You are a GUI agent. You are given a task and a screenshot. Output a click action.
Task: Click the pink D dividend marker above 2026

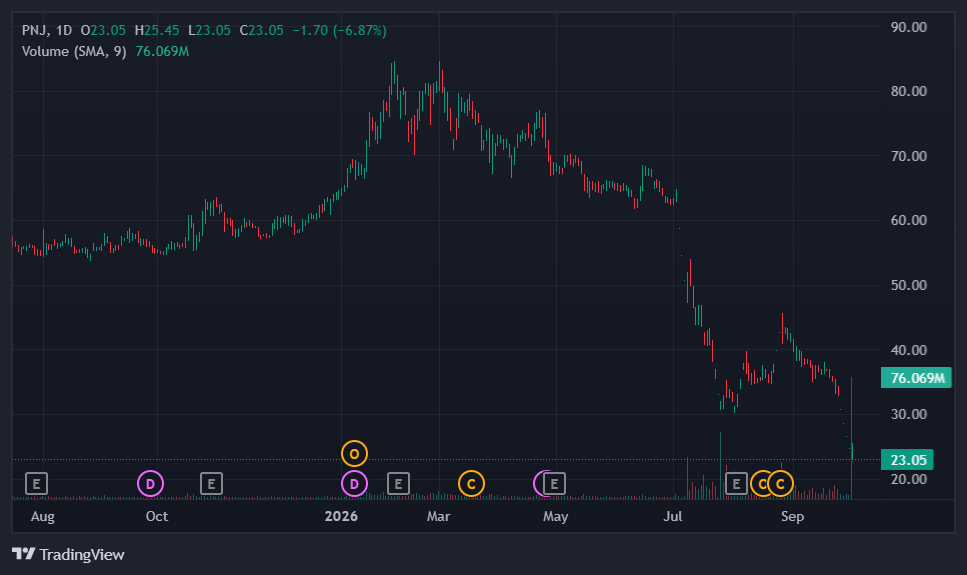click(355, 484)
